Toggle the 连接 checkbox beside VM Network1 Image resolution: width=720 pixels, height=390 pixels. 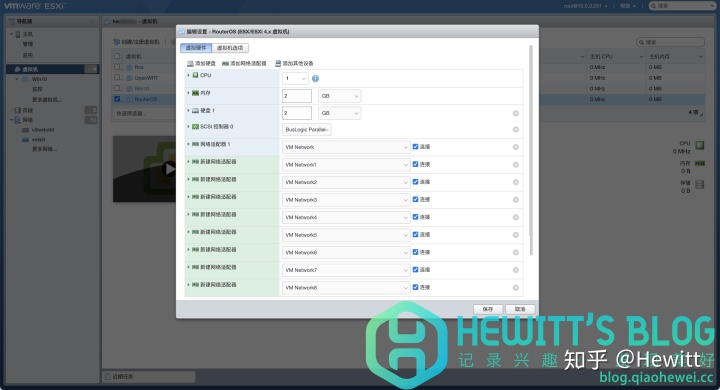416,164
